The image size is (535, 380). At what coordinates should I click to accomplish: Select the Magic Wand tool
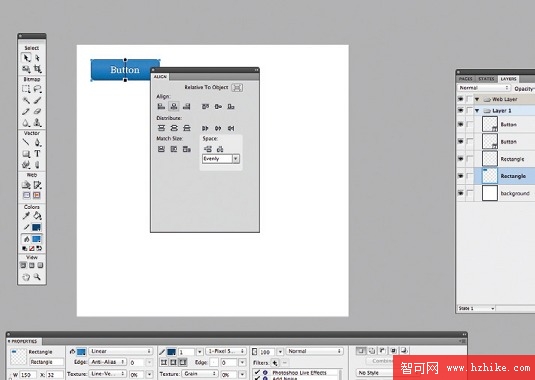(x=26, y=100)
